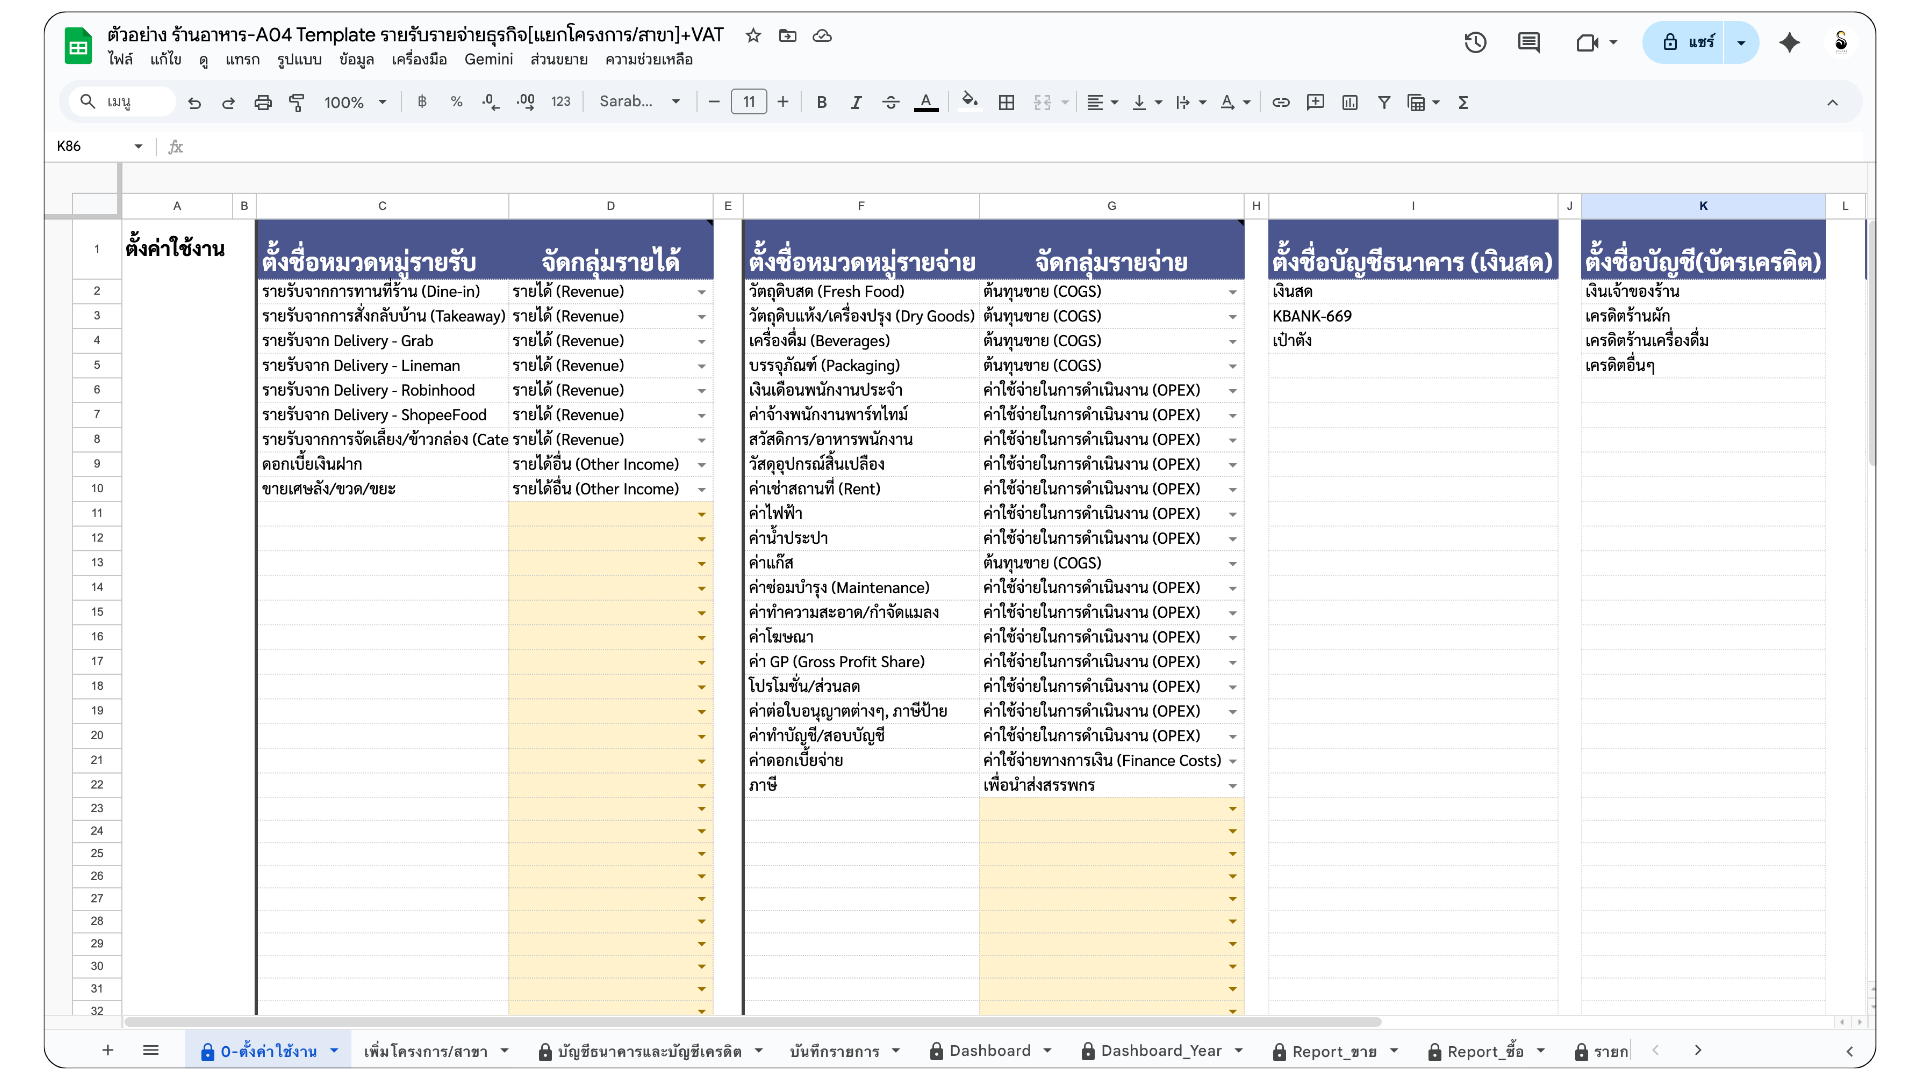
Task: Open the Gemini menu
Action: coord(488,59)
